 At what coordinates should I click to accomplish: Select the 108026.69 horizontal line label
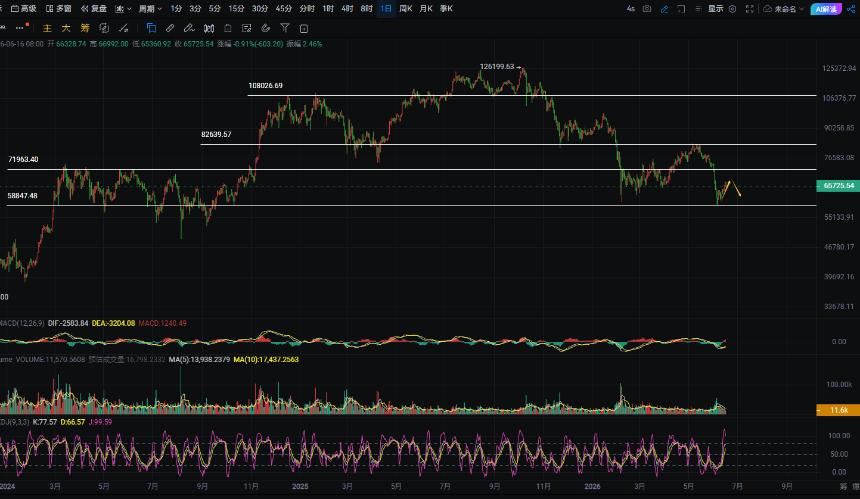click(x=265, y=86)
